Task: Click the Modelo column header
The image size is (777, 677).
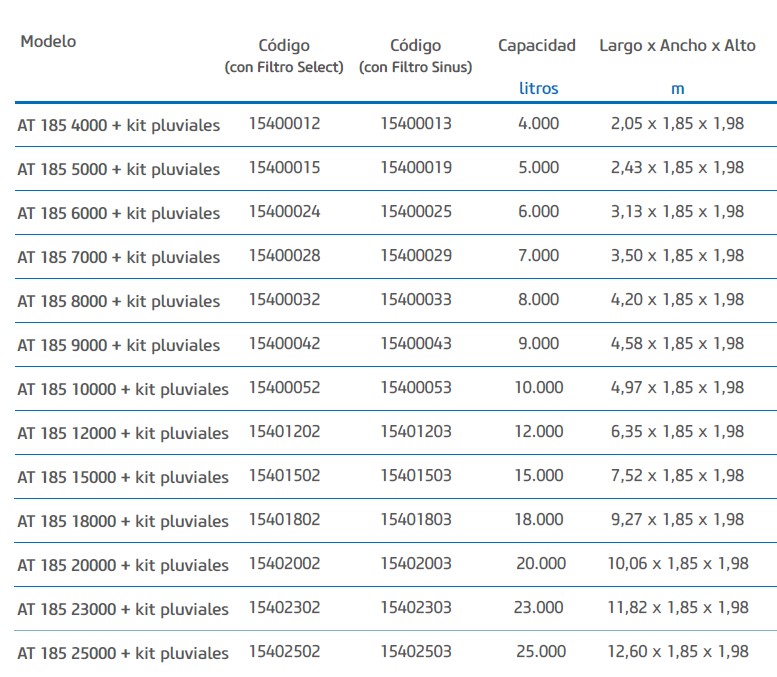Action: (48, 42)
